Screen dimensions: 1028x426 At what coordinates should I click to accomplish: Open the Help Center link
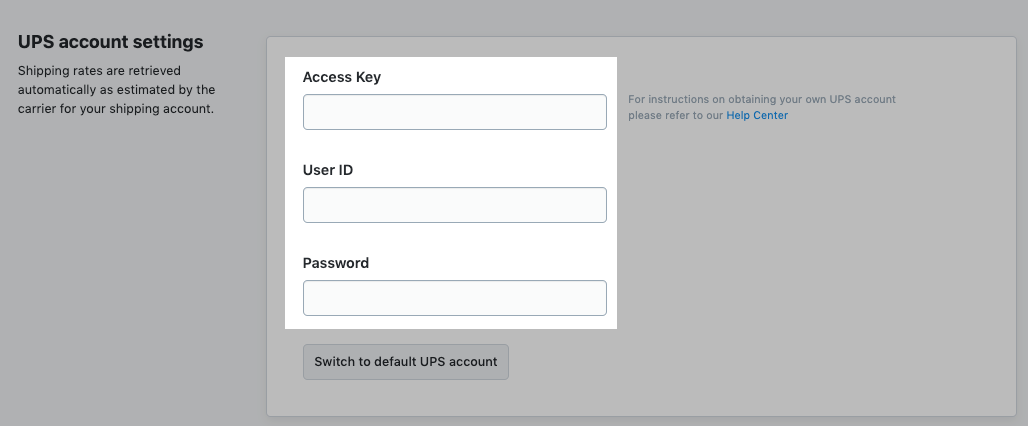(757, 116)
